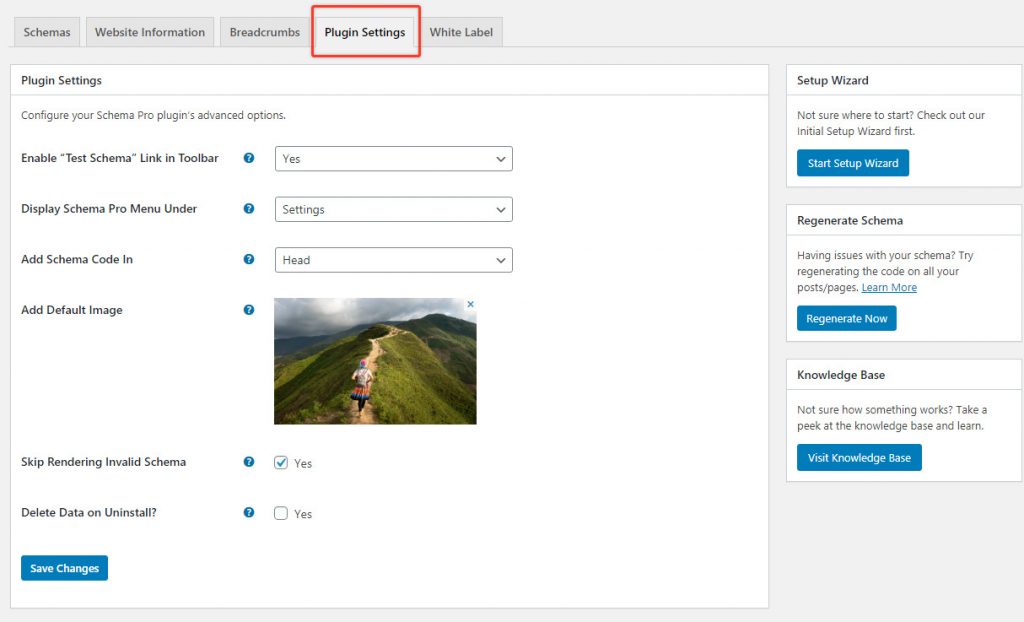Open the Test Schema link toolbar dropdown
The width and height of the screenshot is (1024, 622).
coord(393,158)
